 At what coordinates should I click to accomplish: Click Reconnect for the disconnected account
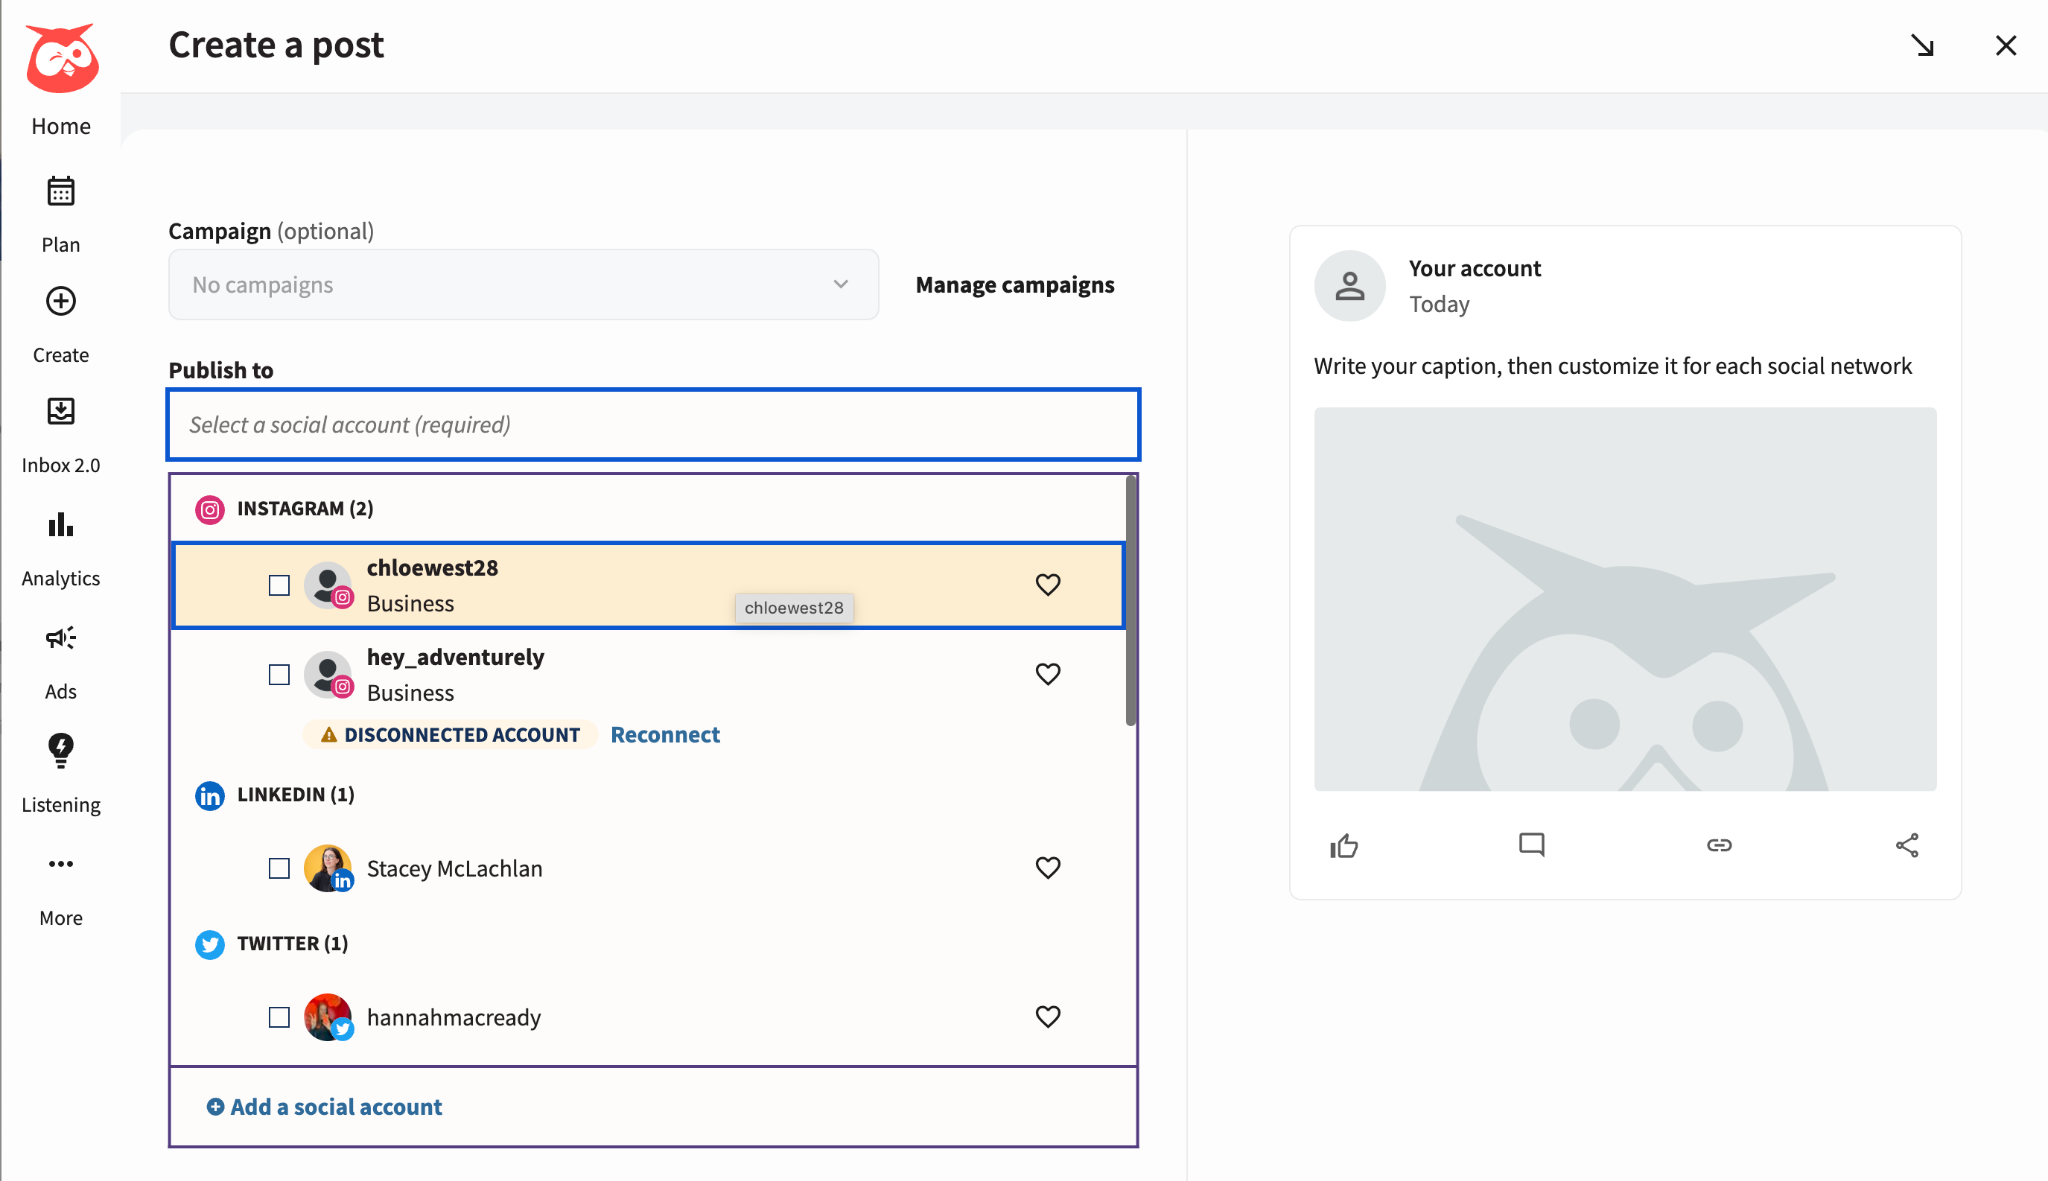coord(665,734)
